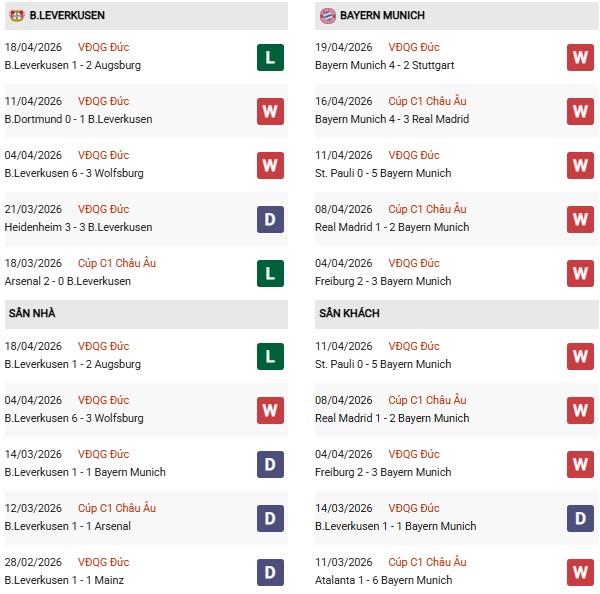Open the SÂN NHÀ home matches section

click(x=32, y=314)
